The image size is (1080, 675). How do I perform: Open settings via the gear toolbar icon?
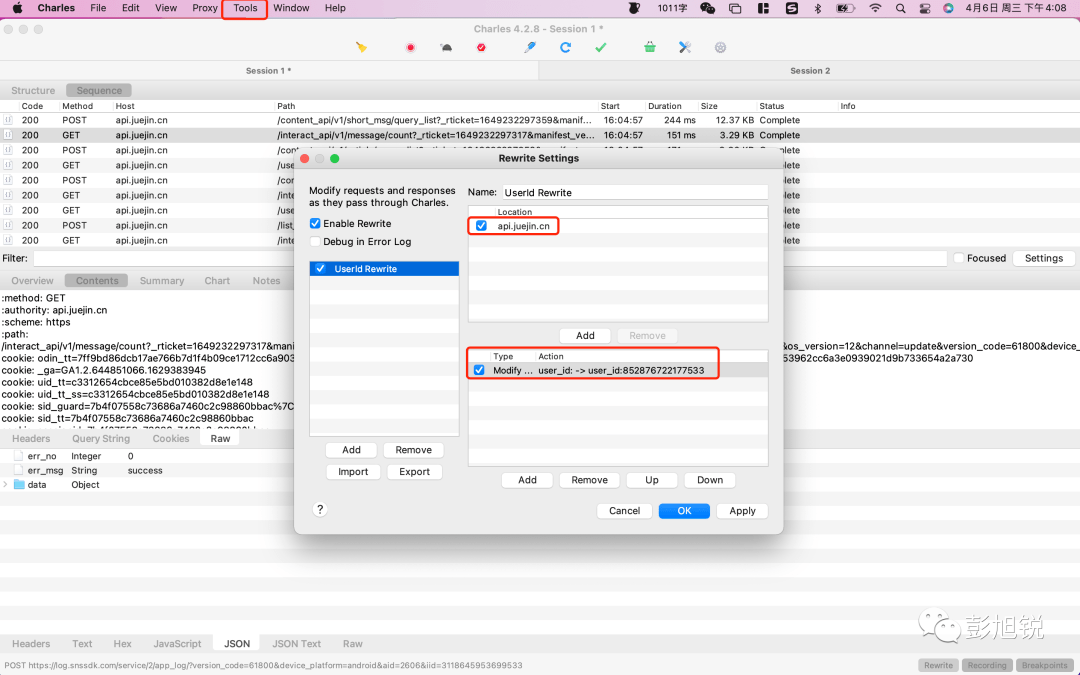[x=720, y=48]
